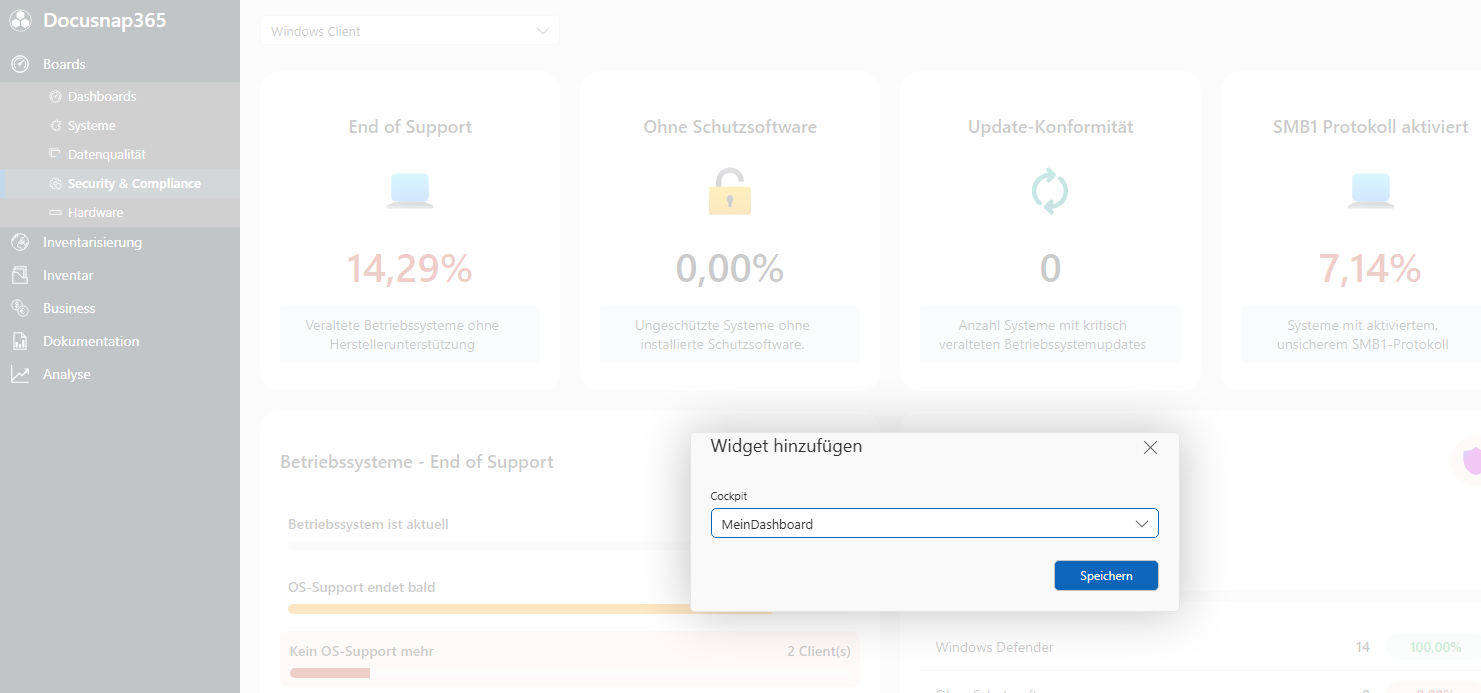The image size is (1481, 693).
Task: Click description Systeme mit aktiviertem, unsicherem SMB1-Protokoll
Action: 1362,335
